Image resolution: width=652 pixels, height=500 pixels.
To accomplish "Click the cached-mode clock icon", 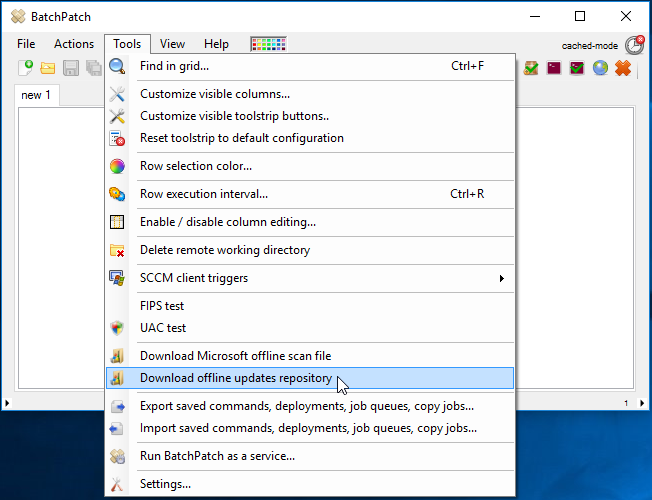I will click(x=635, y=45).
